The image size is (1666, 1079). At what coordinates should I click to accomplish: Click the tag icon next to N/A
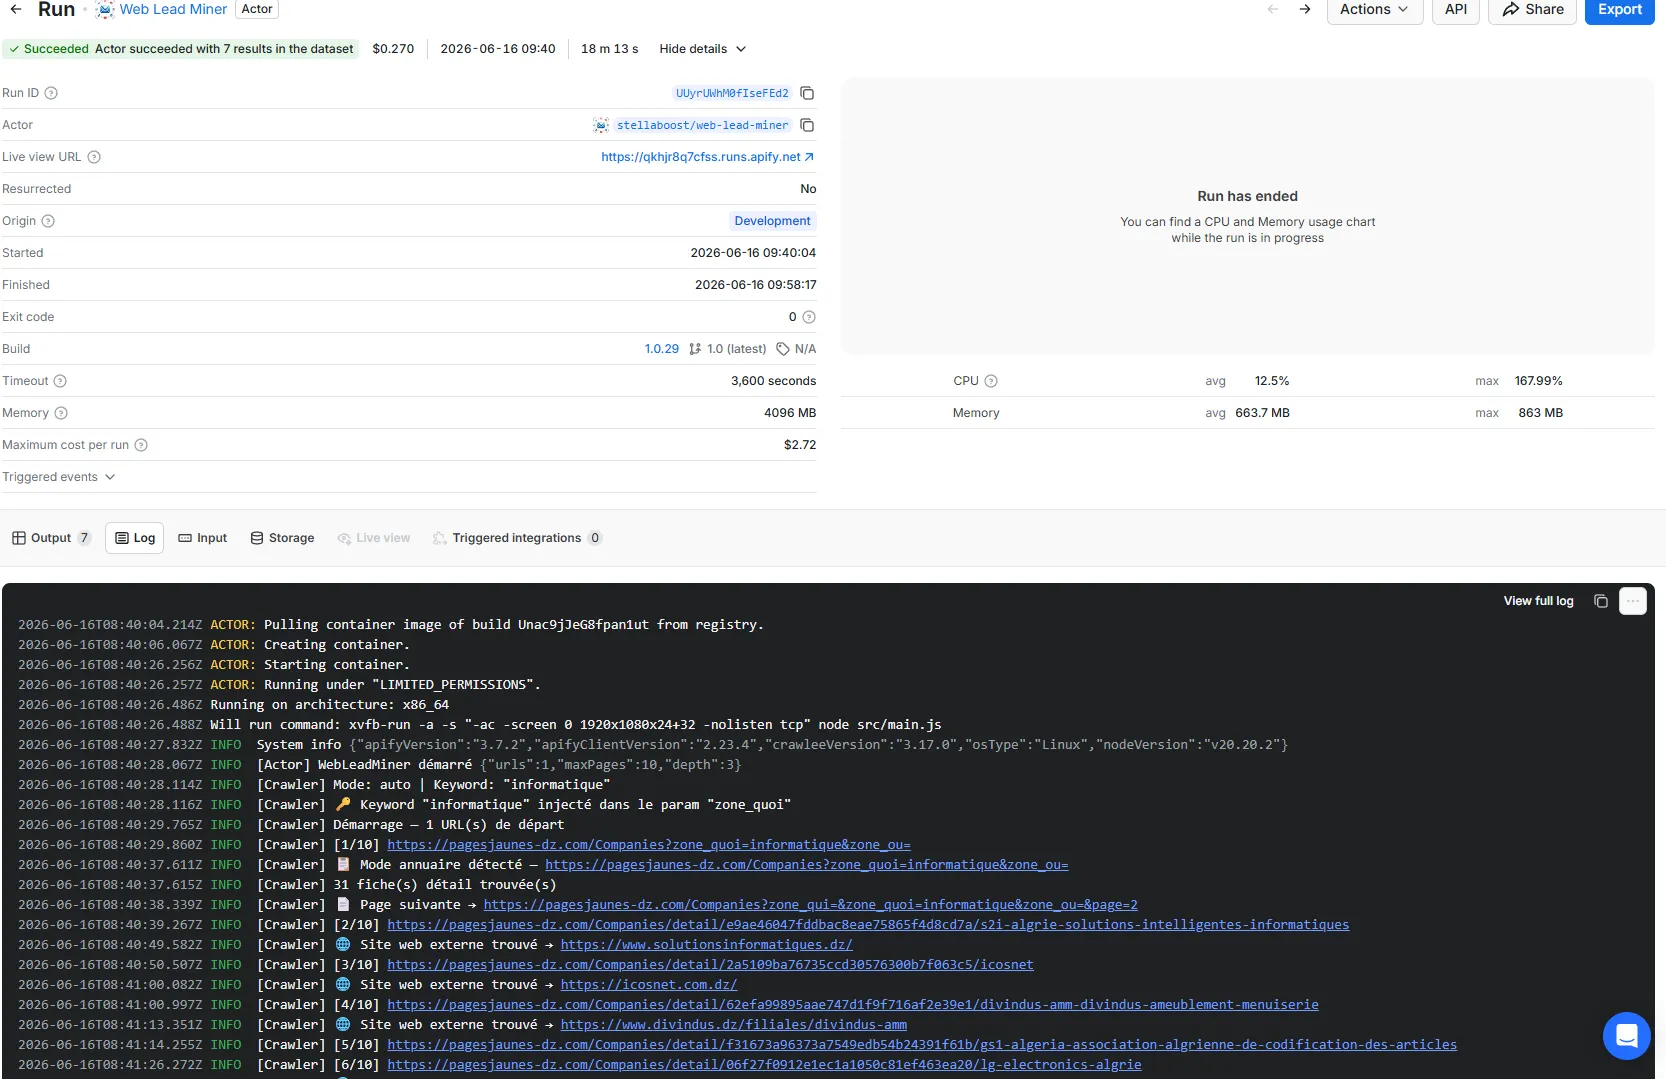click(783, 349)
